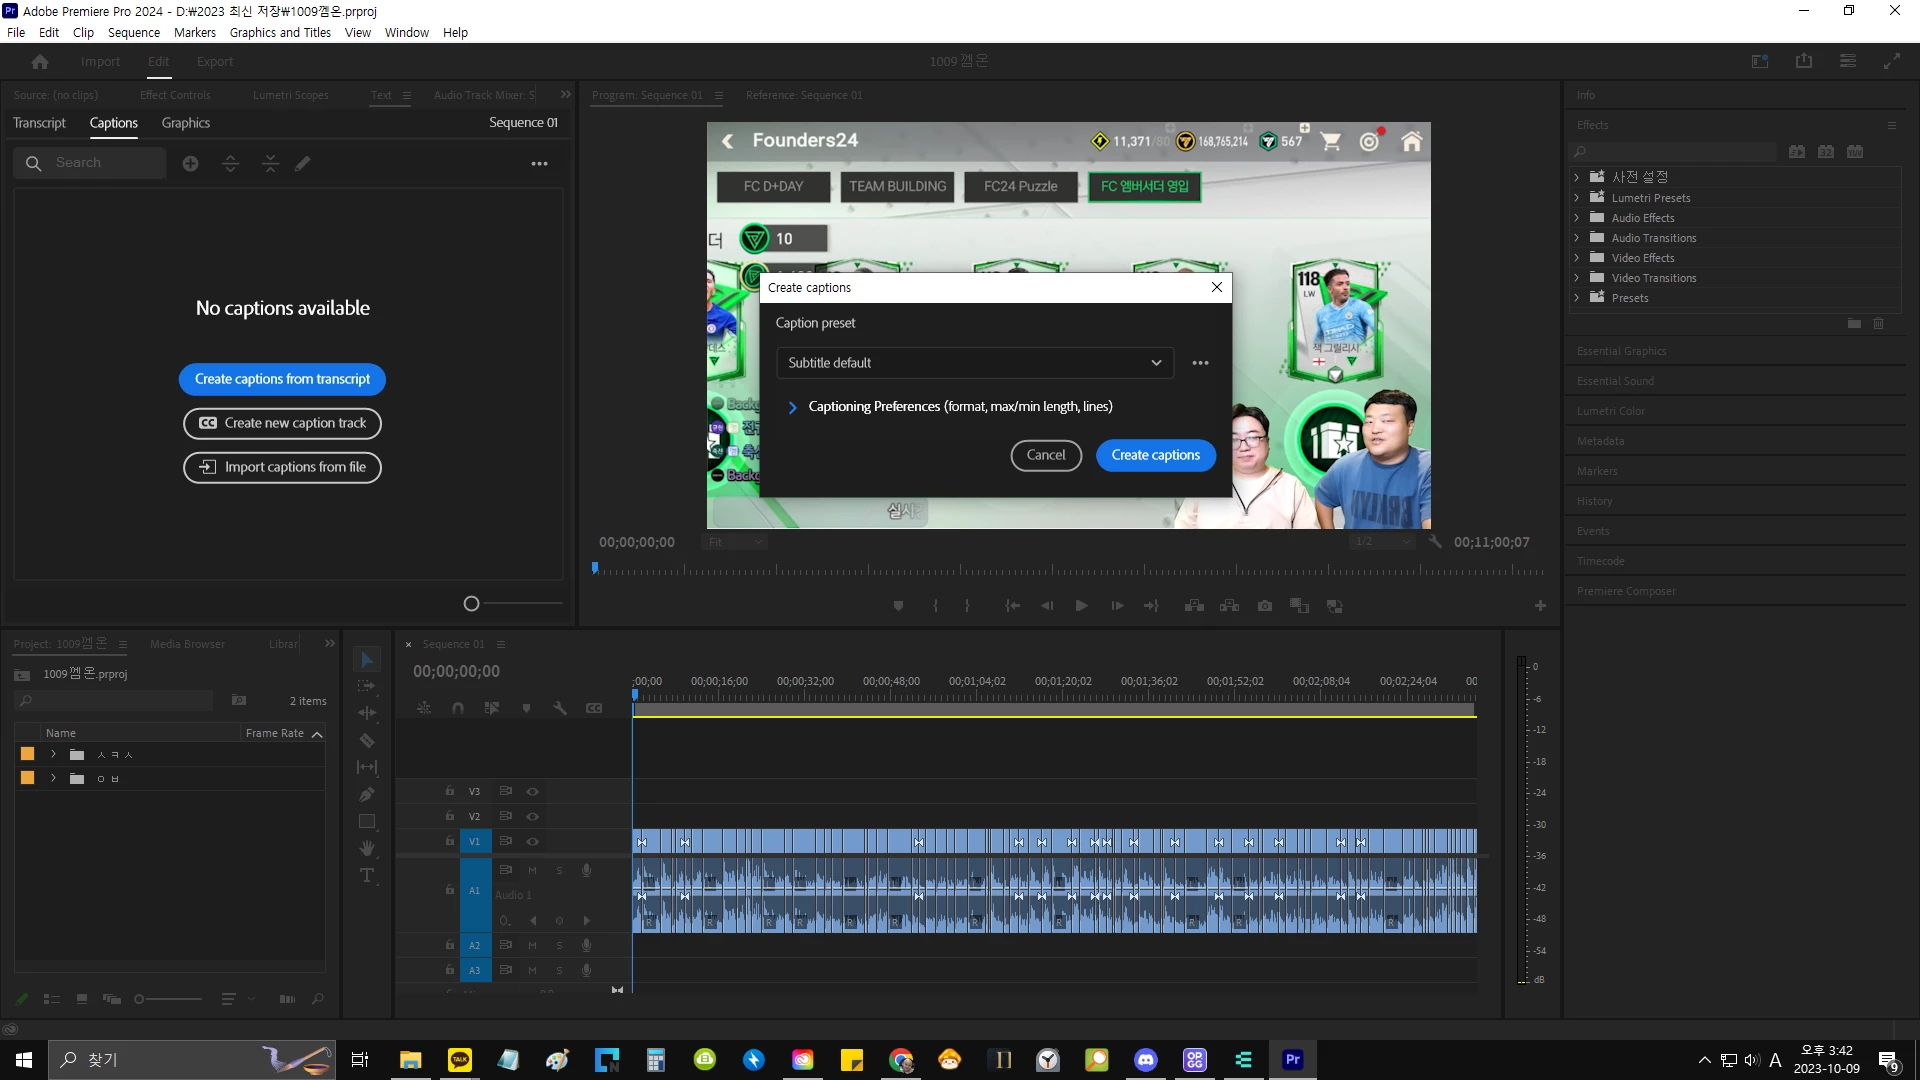Select the Hand tool

(x=367, y=848)
